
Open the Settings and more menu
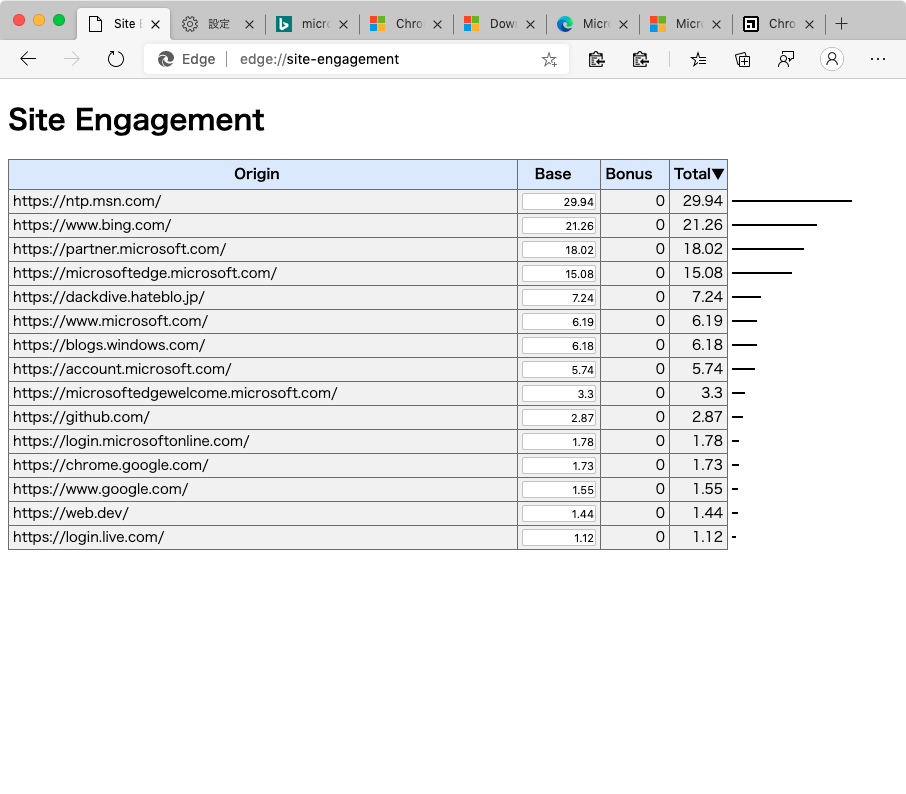878,59
